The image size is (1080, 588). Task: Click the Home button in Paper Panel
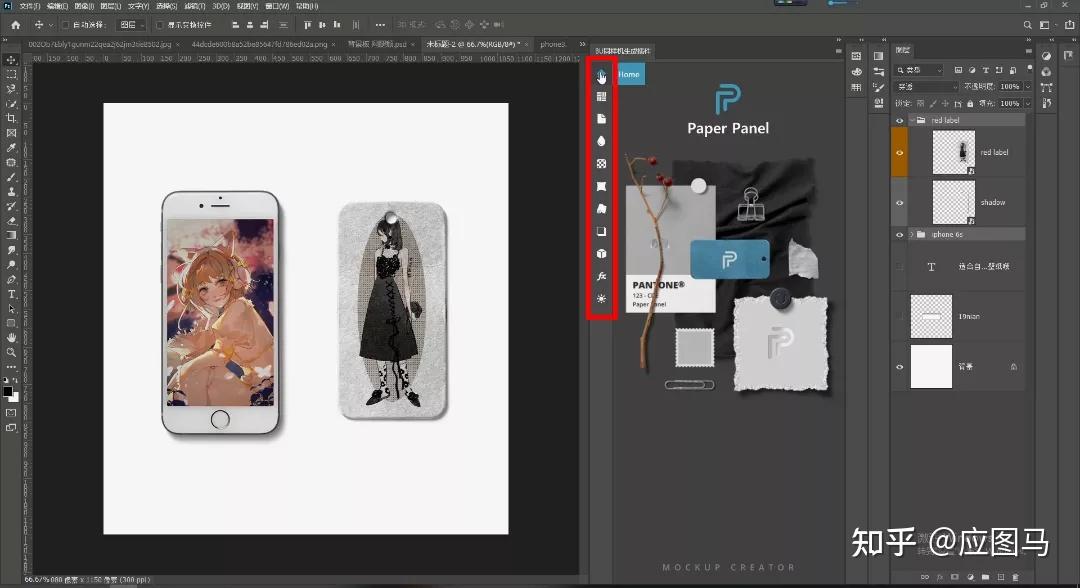pyautogui.click(x=629, y=74)
